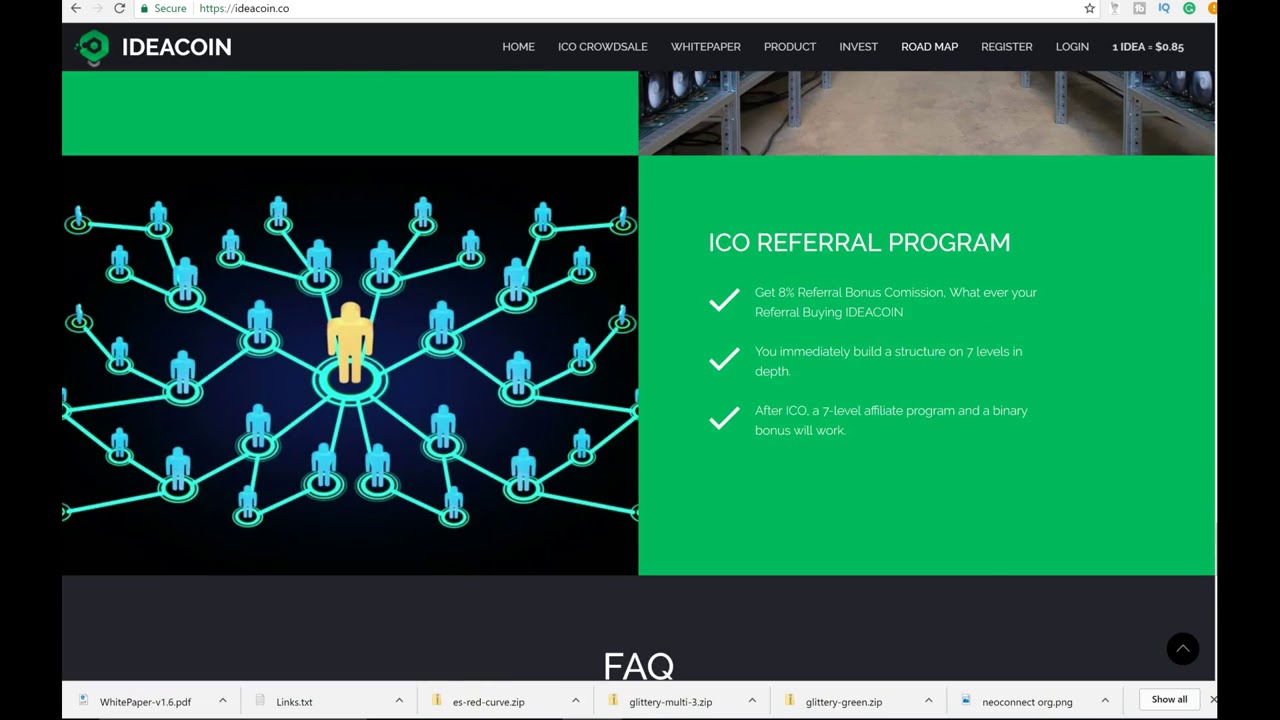Click the Links.txt file icon
The height and width of the screenshot is (720, 1280).
260,701
